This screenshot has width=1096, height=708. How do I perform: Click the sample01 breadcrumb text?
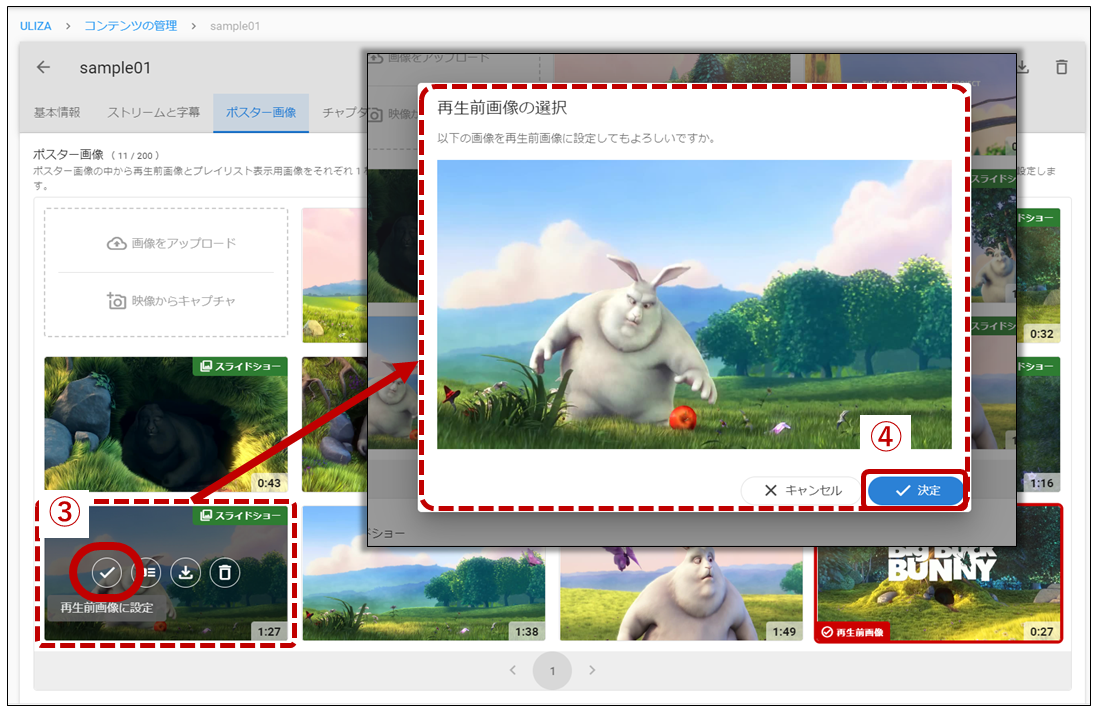click(235, 26)
